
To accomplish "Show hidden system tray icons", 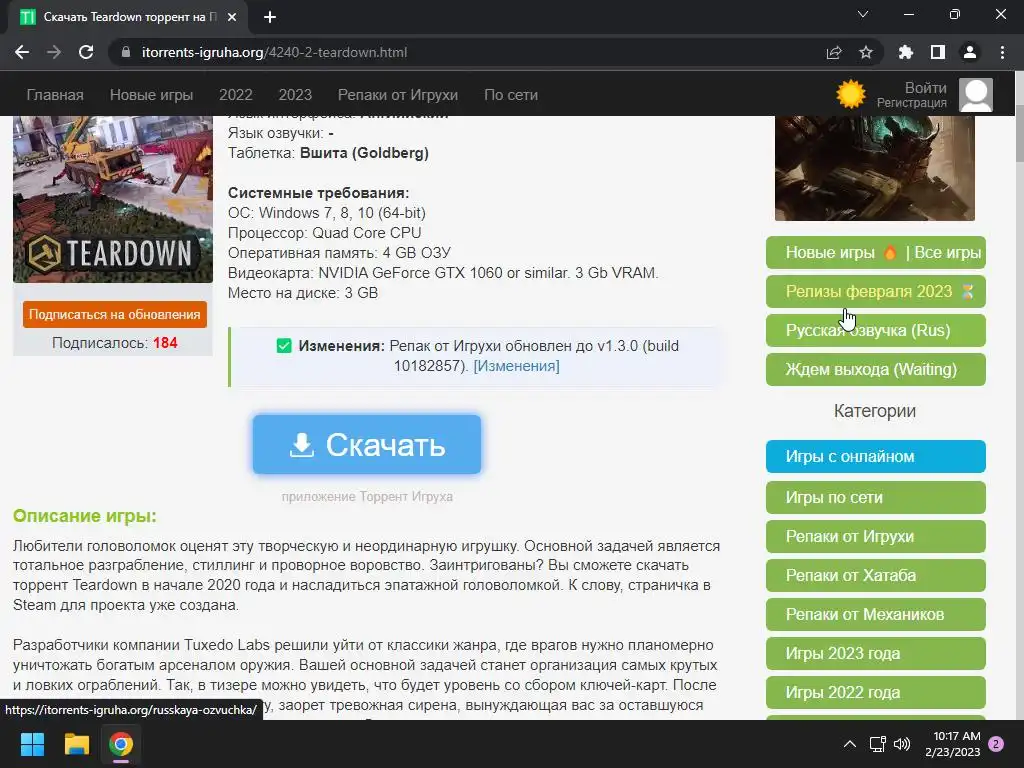I will [x=850, y=744].
